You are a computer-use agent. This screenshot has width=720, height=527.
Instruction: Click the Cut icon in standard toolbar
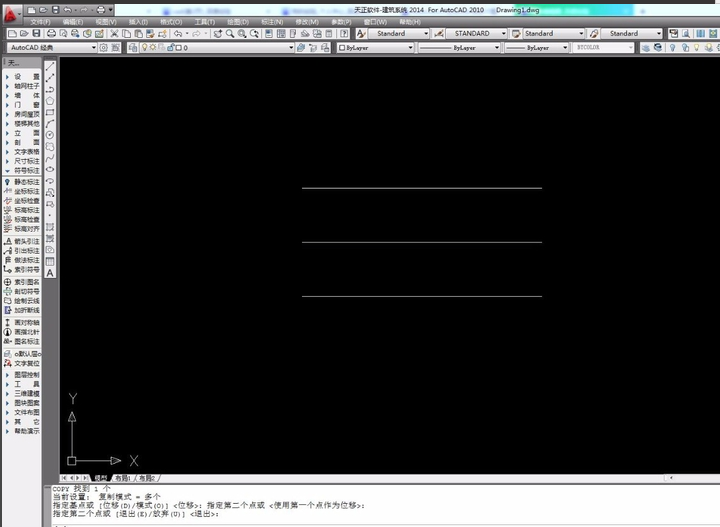(114, 34)
